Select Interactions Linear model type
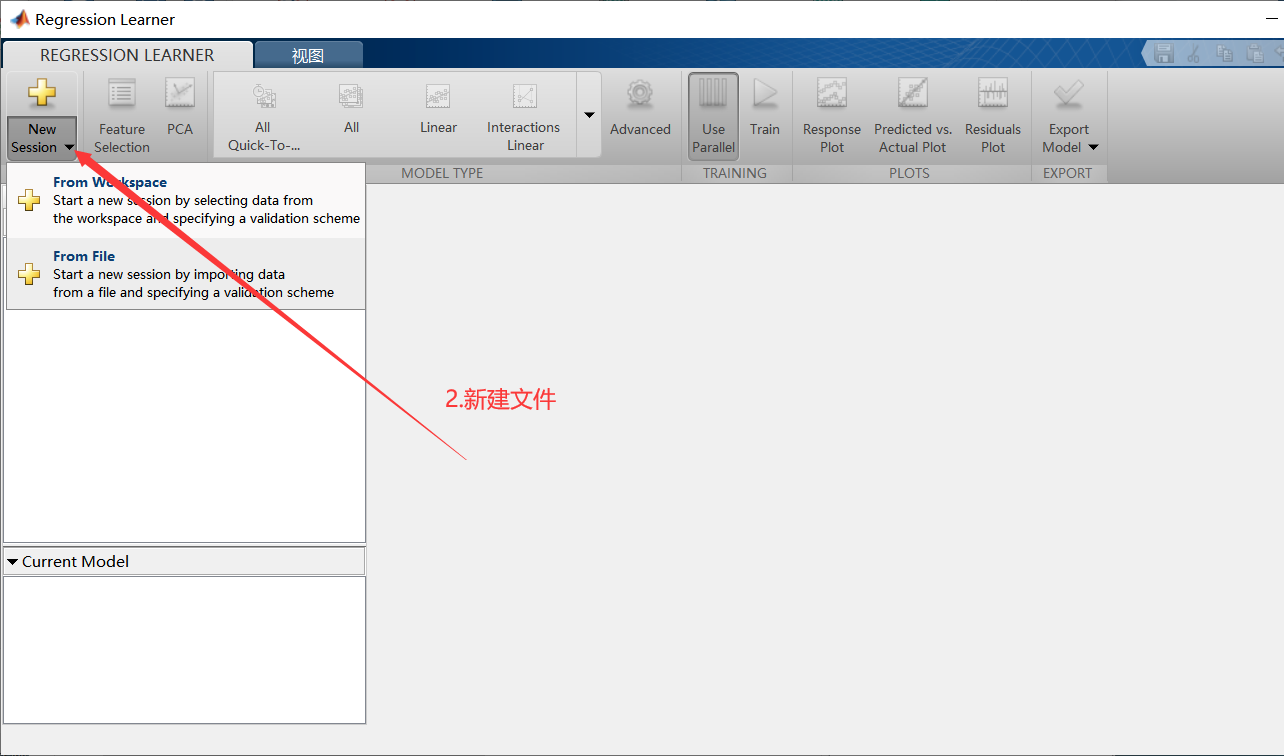This screenshot has width=1284, height=756. 524,116
